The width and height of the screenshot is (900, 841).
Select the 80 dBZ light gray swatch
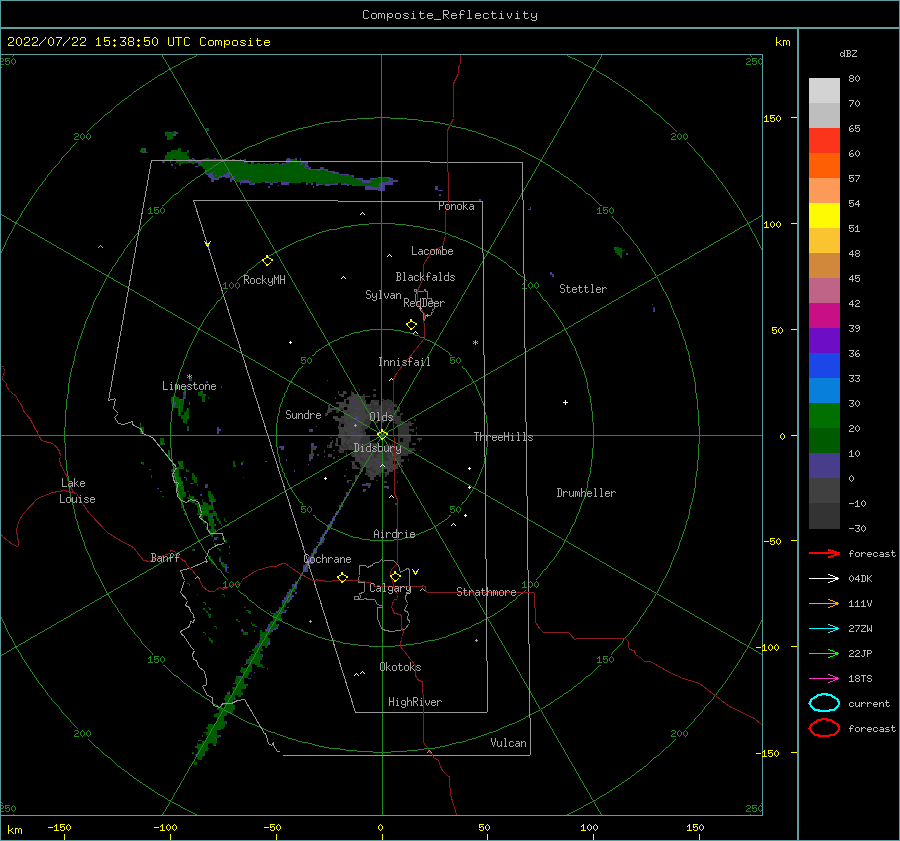pos(824,91)
